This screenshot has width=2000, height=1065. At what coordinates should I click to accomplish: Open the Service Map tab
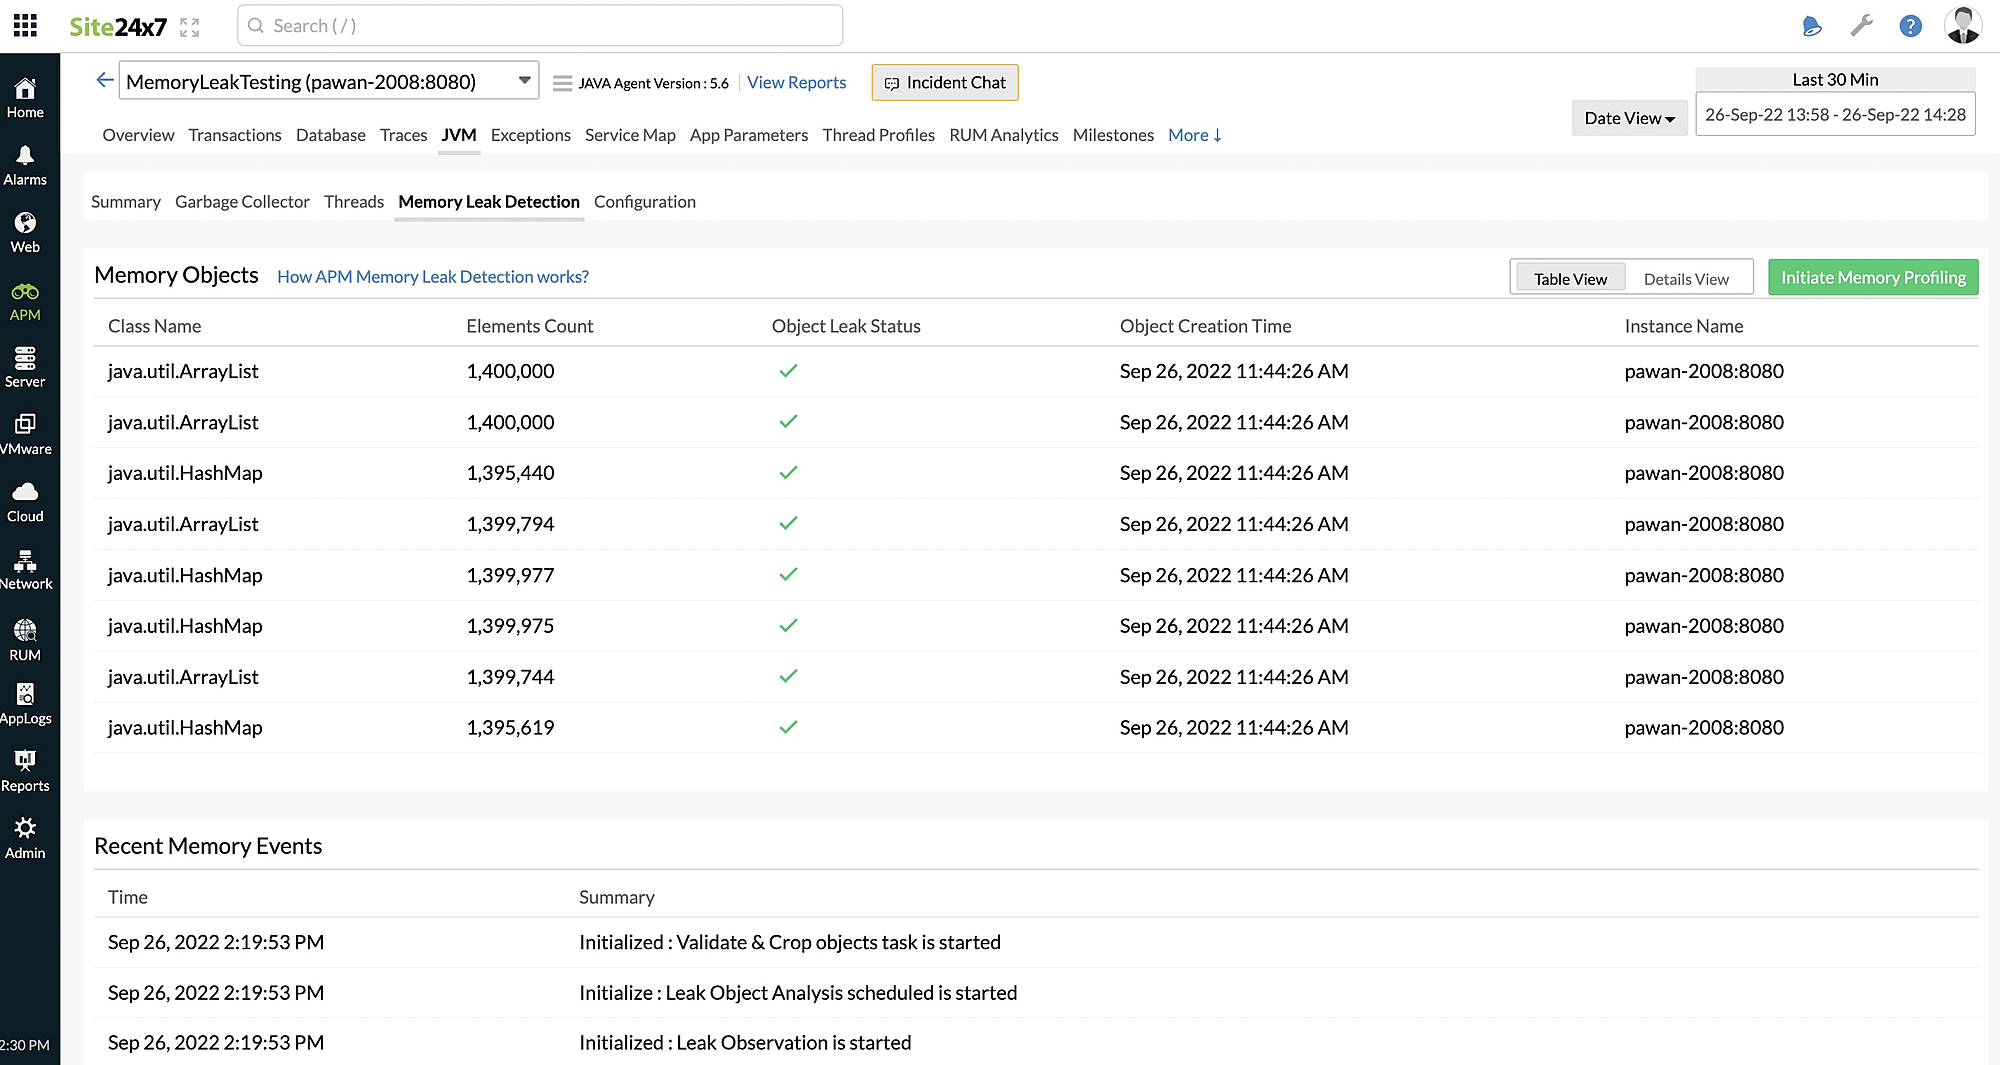click(x=630, y=135)
